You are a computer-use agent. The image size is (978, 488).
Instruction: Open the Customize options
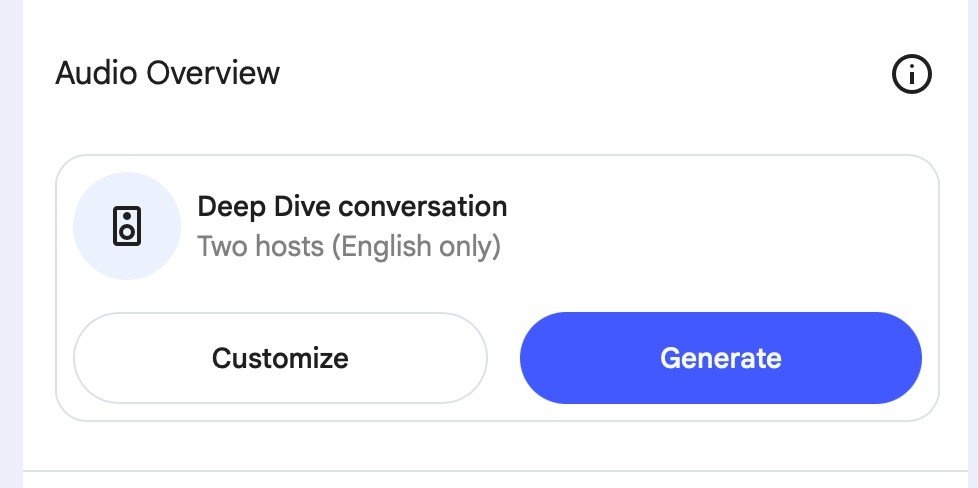tap(280, 358)
